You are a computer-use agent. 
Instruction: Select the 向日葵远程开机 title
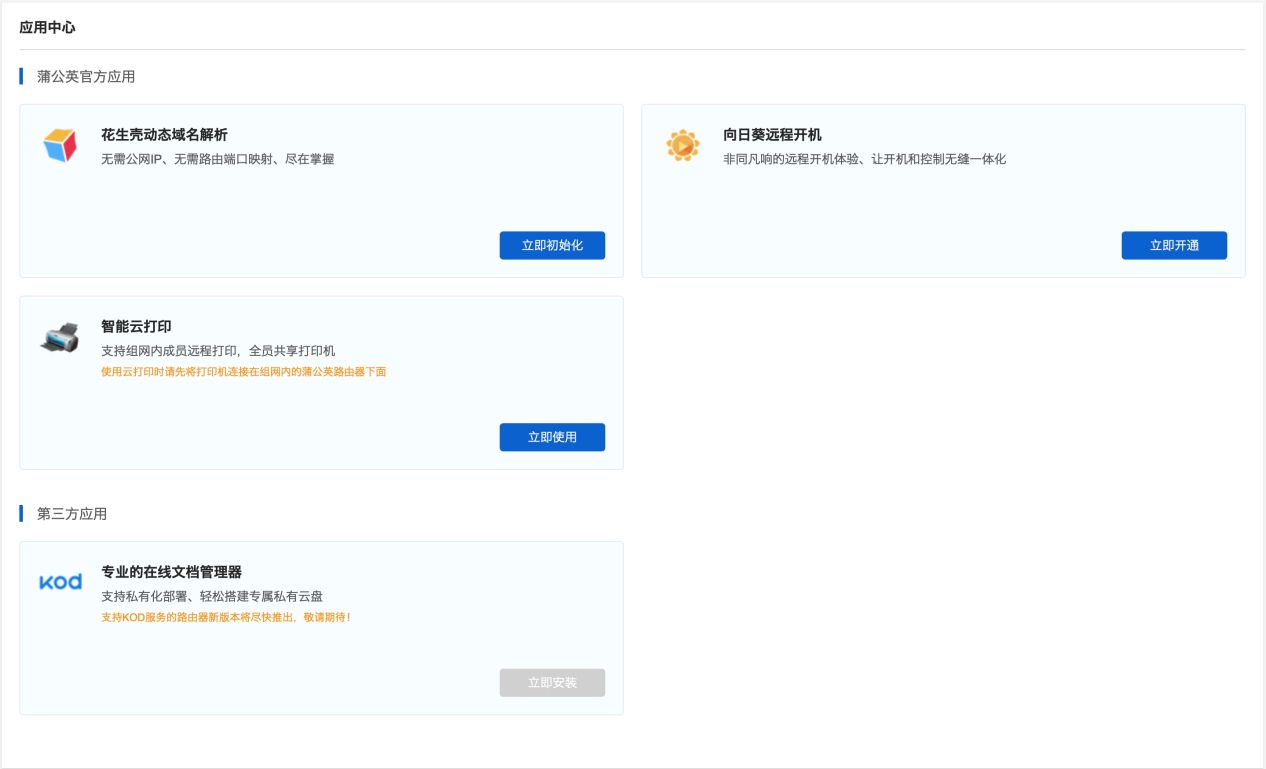(772, 134)
